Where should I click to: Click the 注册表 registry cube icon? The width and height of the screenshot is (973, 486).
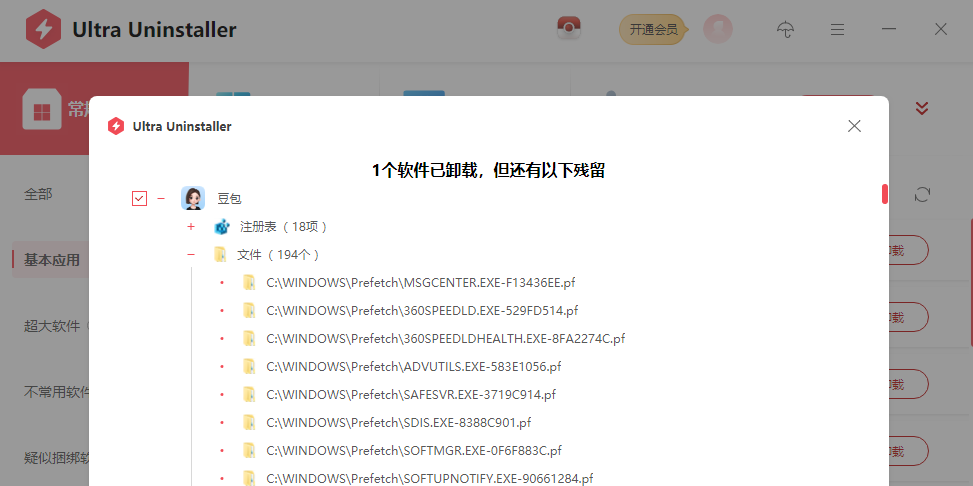[222, 227]
